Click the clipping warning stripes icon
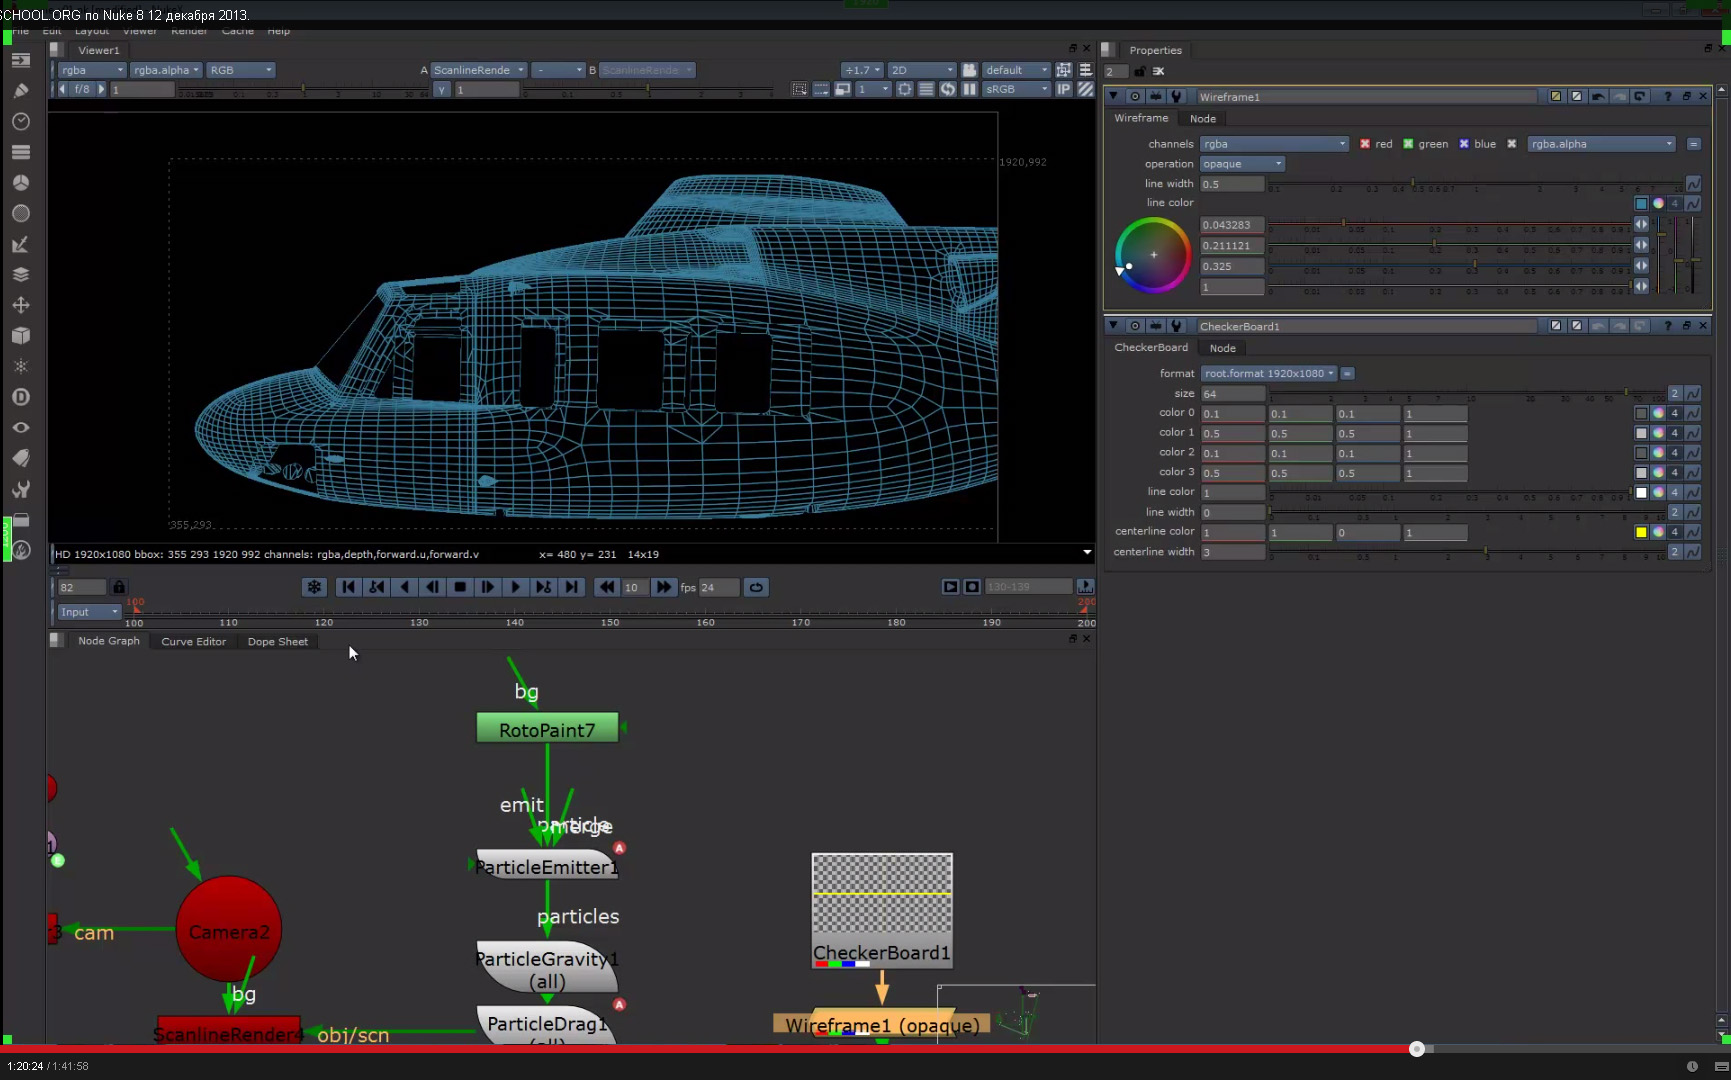The width and height of the screenshot is (1731, 1080). click(x=1086, y=89)
